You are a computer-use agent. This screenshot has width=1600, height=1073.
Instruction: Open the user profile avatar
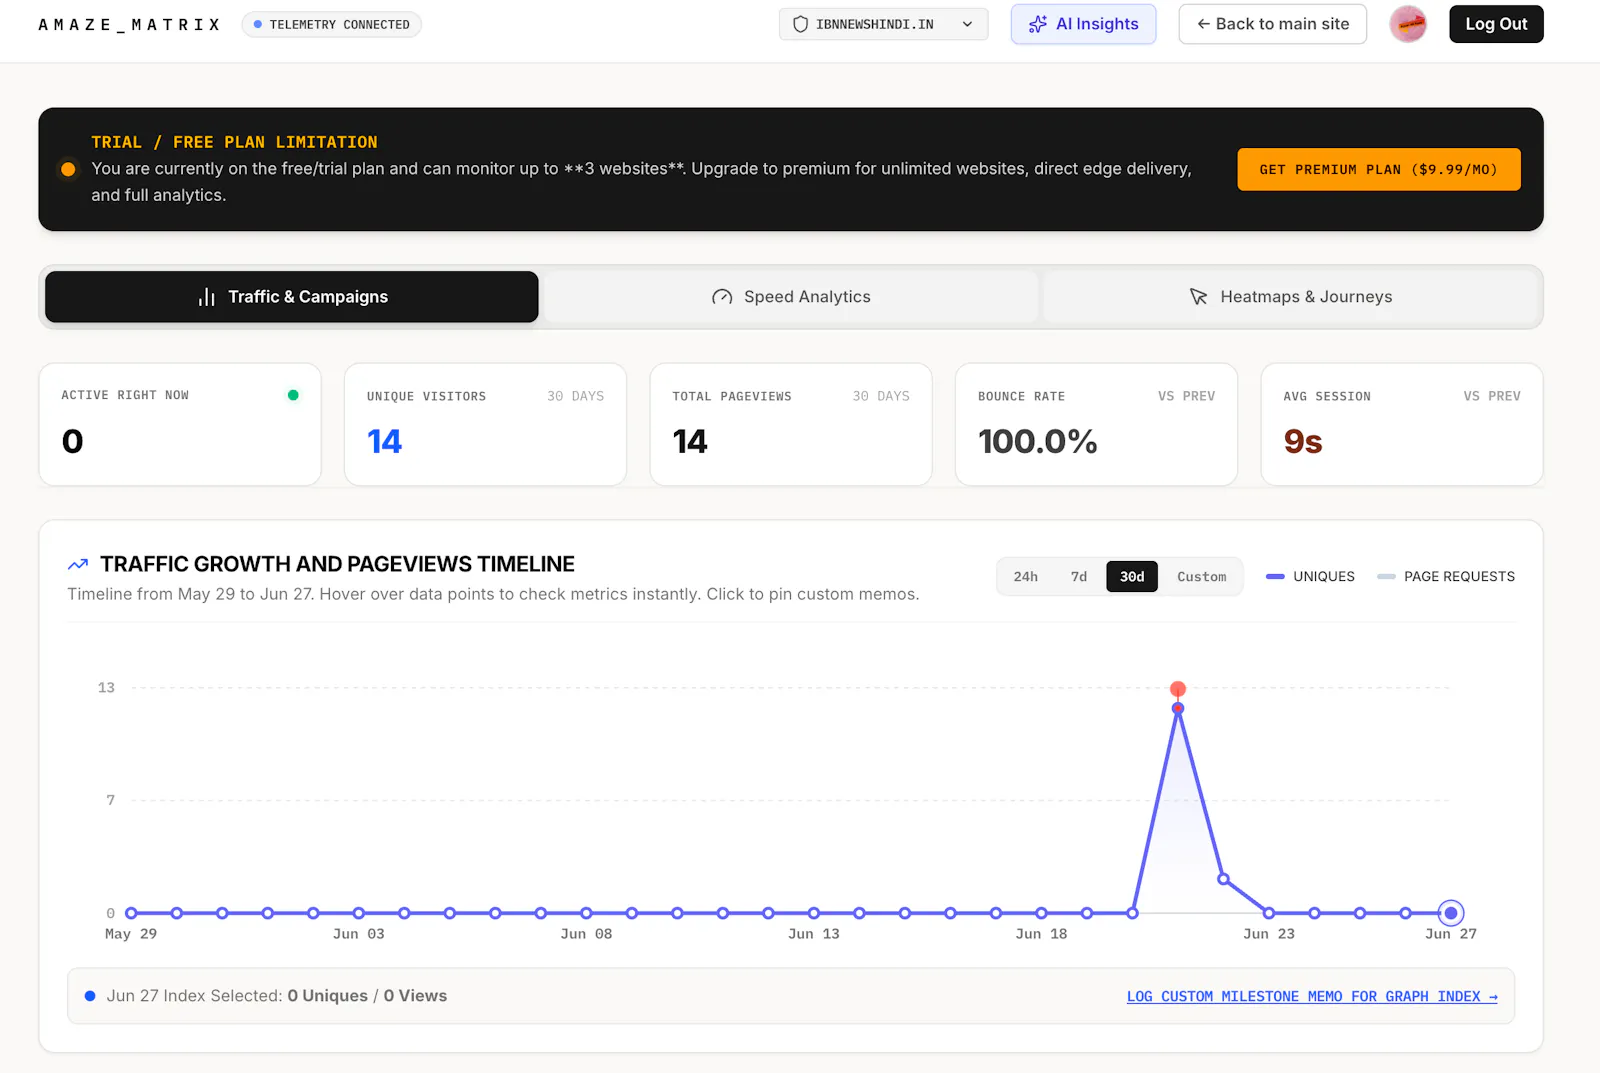click(1408, 24)
